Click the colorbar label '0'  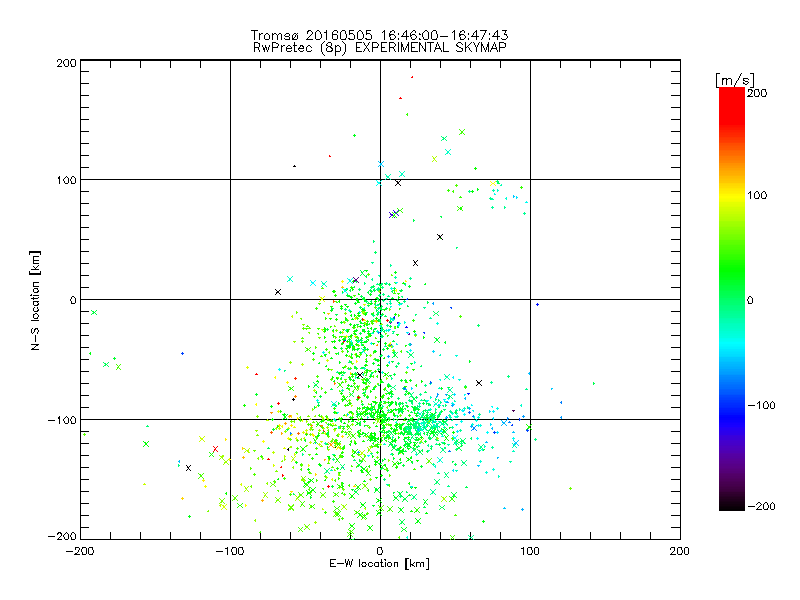coord(750,300)
